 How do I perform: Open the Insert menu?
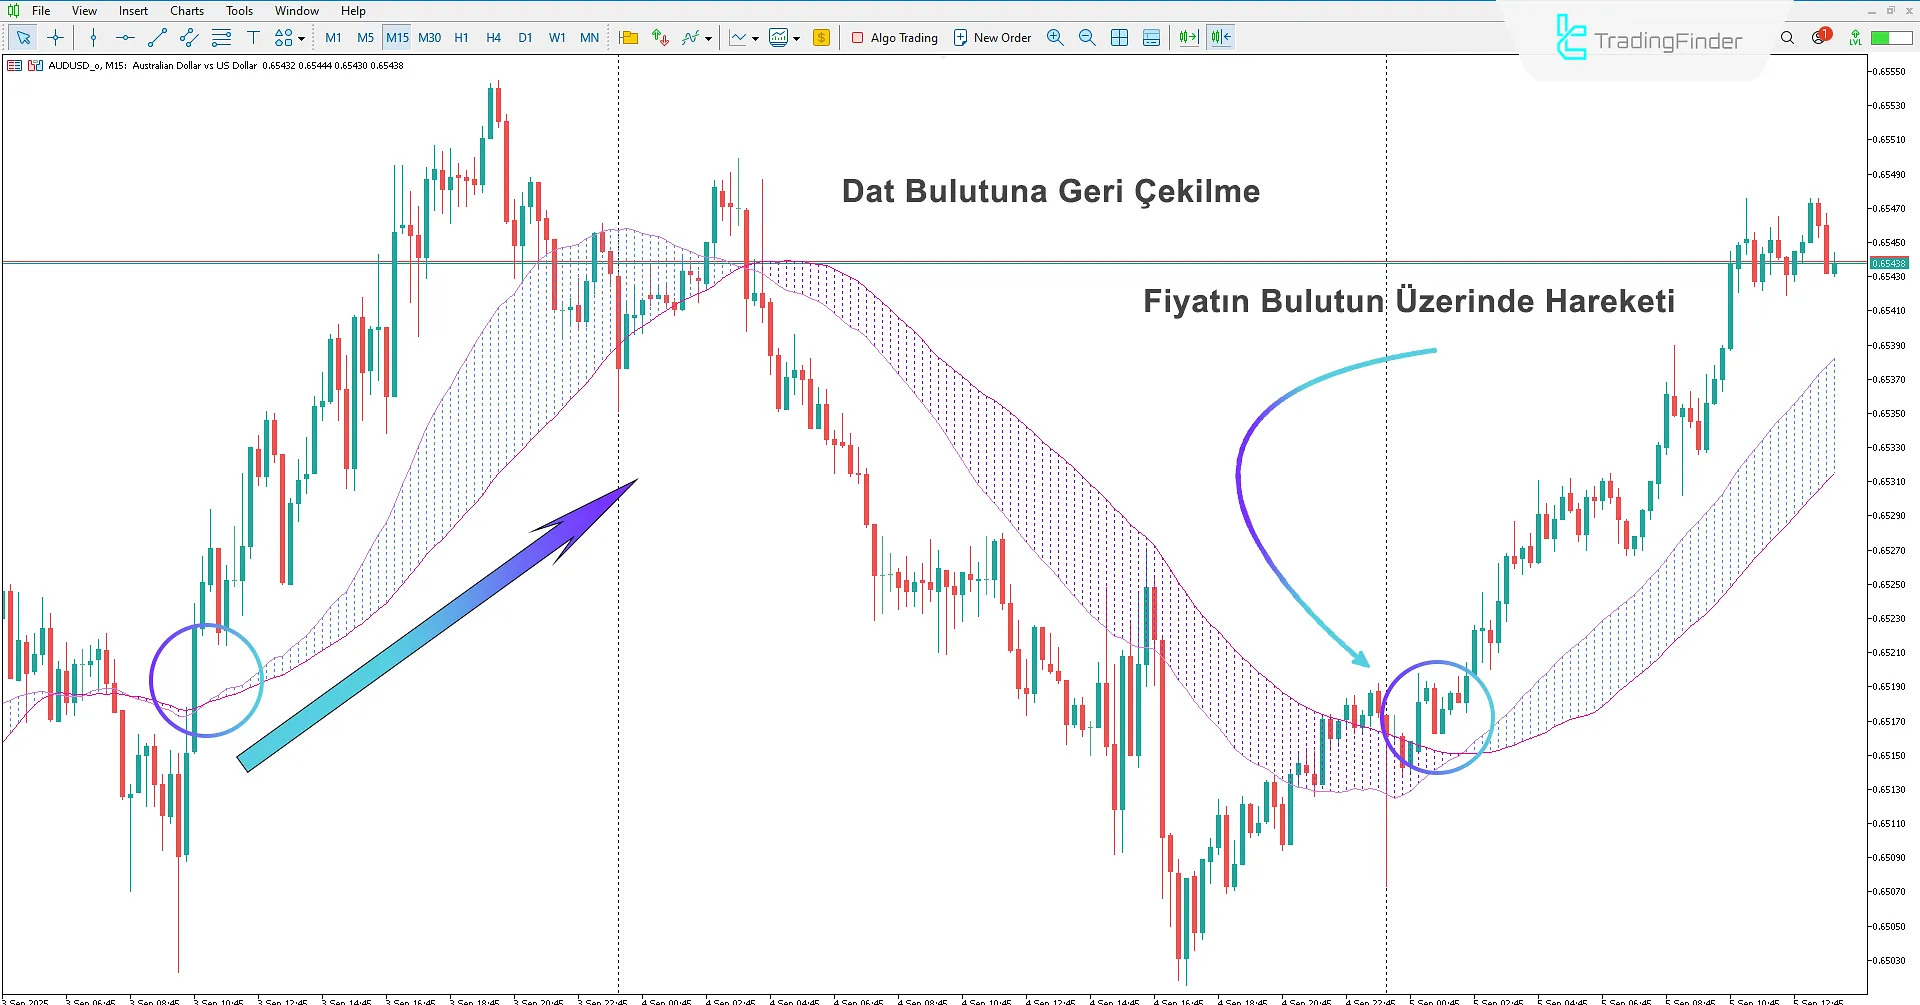click(133, 10)
